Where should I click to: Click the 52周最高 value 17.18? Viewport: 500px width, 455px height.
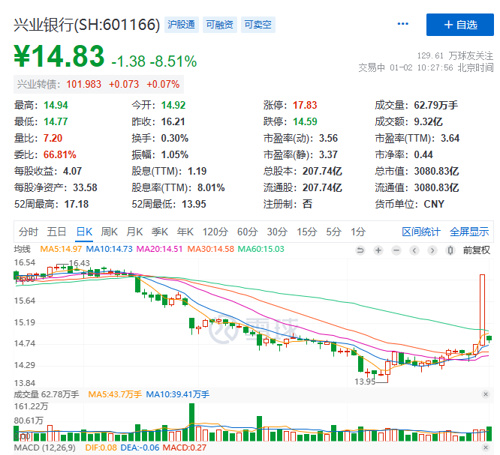[x=77, y=204]
